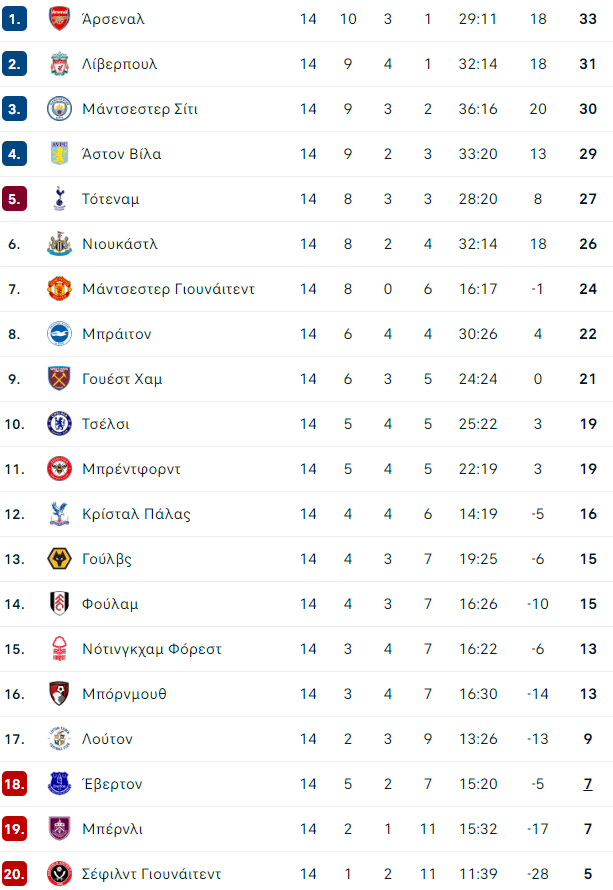Click the Brighton seagull crest
The width and height of the screenshot is (613, 890).
click(59, 334)
